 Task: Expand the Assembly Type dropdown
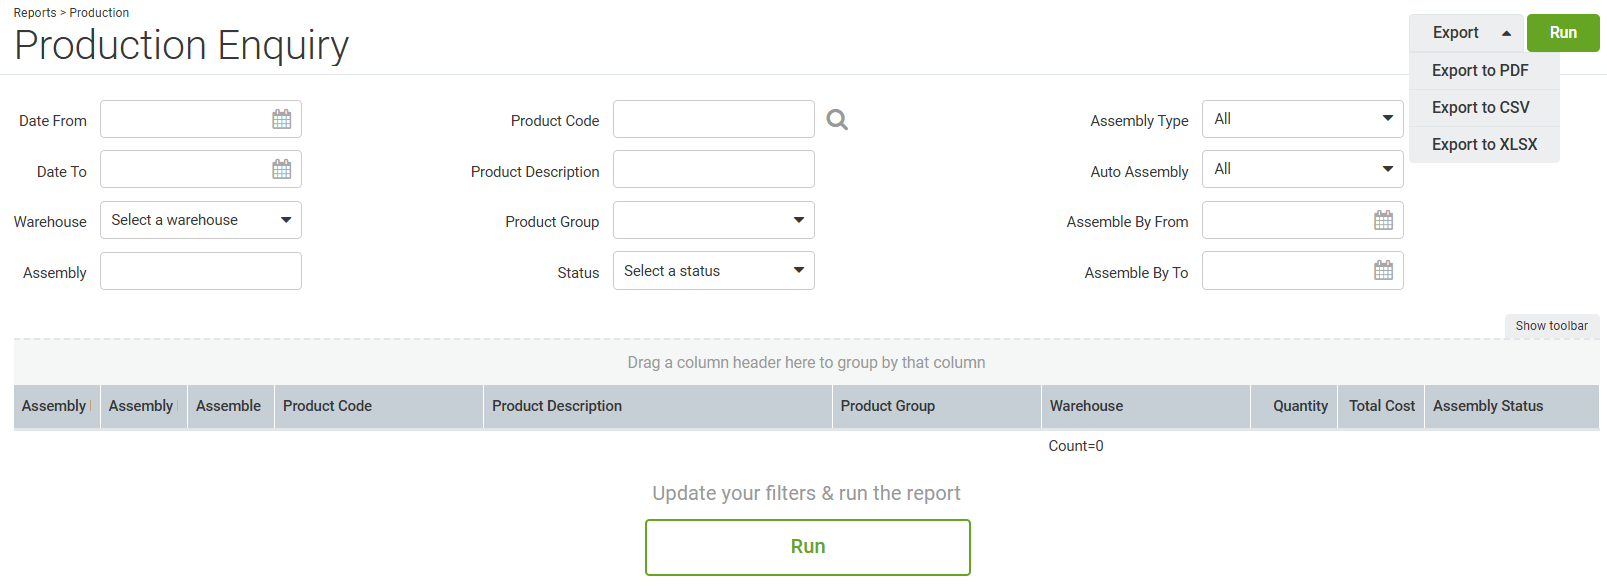coord(1302,119)
